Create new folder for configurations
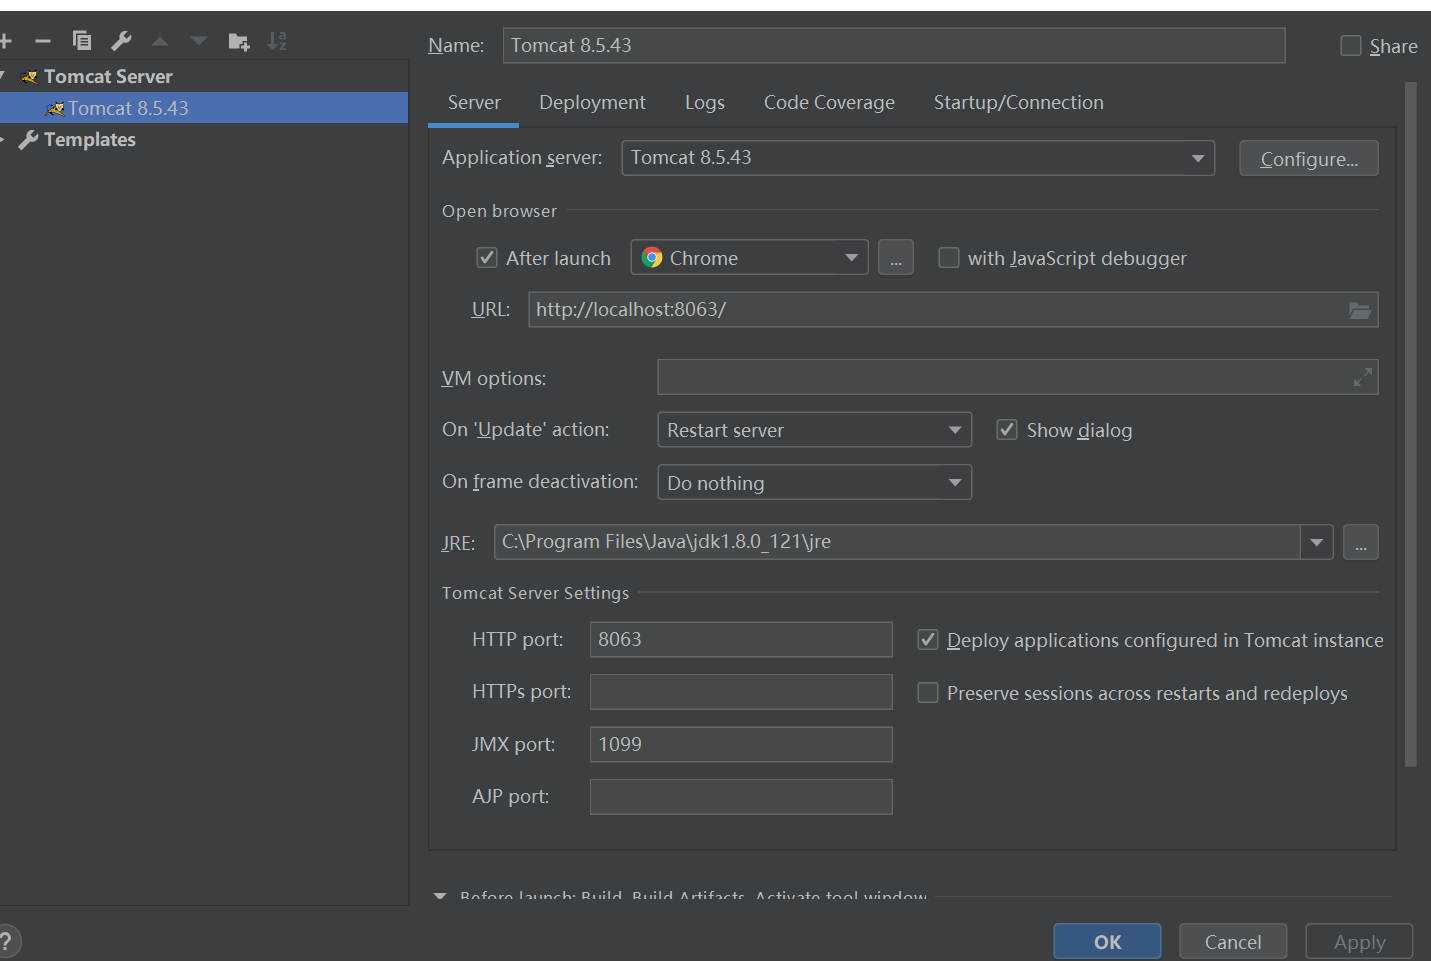1431x961 pixels. tap(238, 41)
